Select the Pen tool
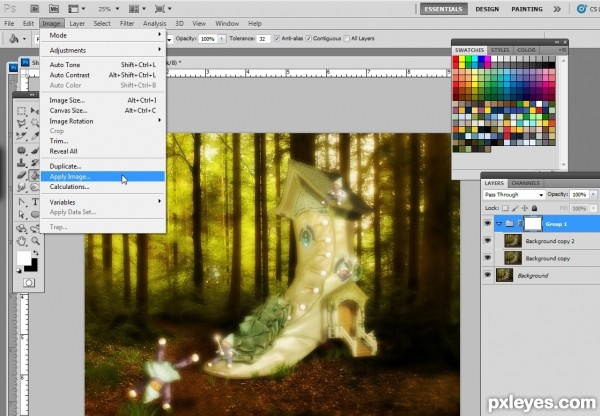 (21, 202)
